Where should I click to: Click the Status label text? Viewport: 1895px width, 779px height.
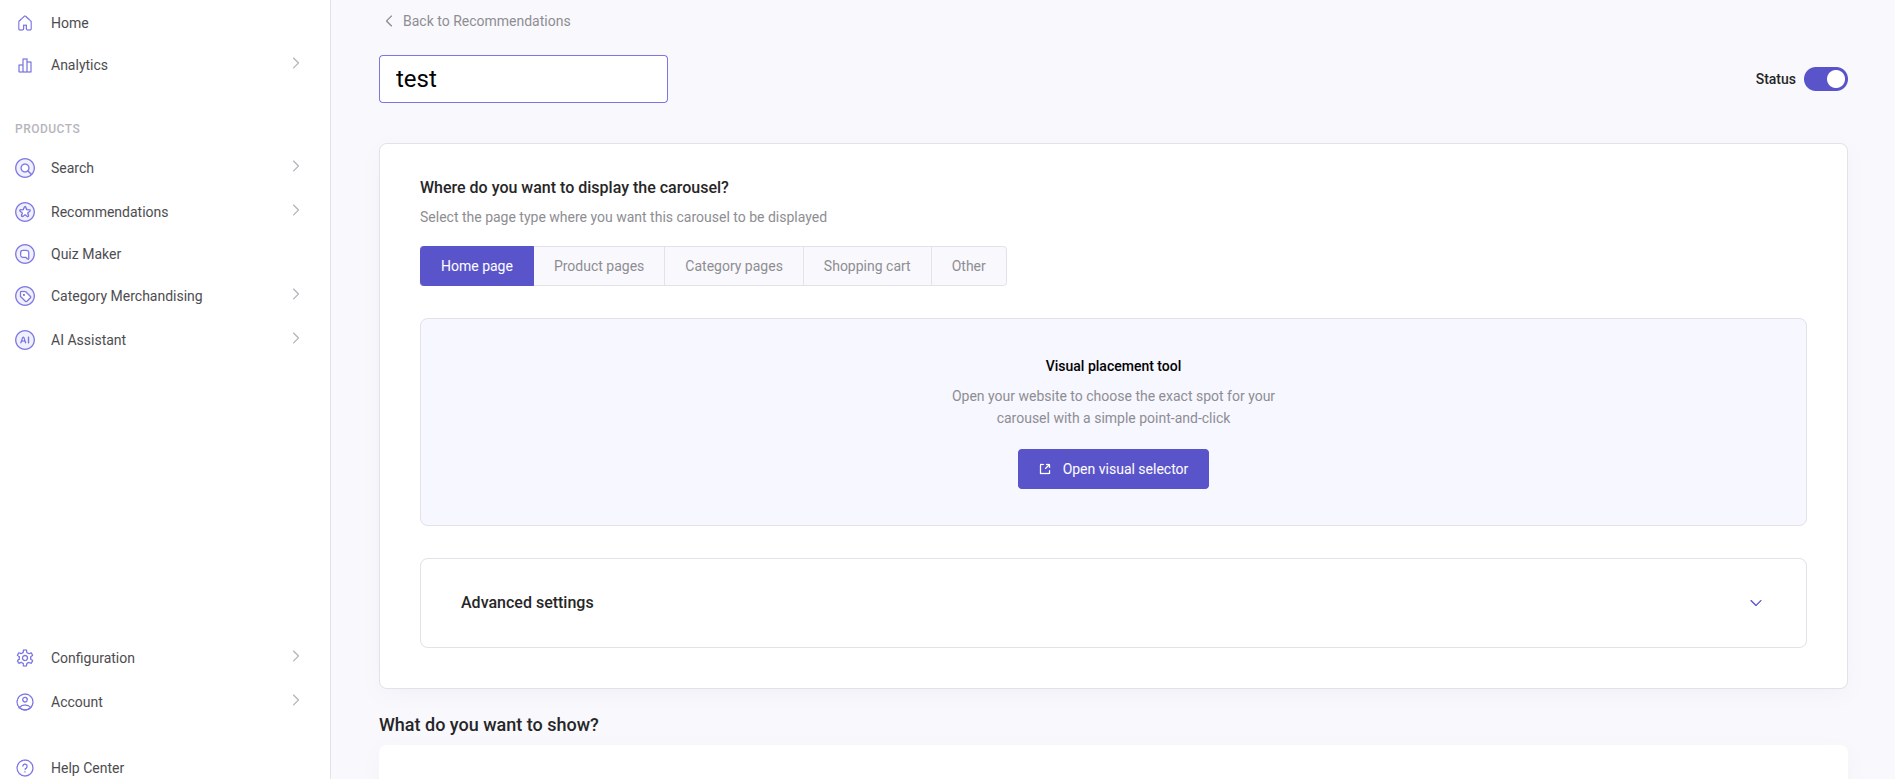click(x=1775, y=79)
